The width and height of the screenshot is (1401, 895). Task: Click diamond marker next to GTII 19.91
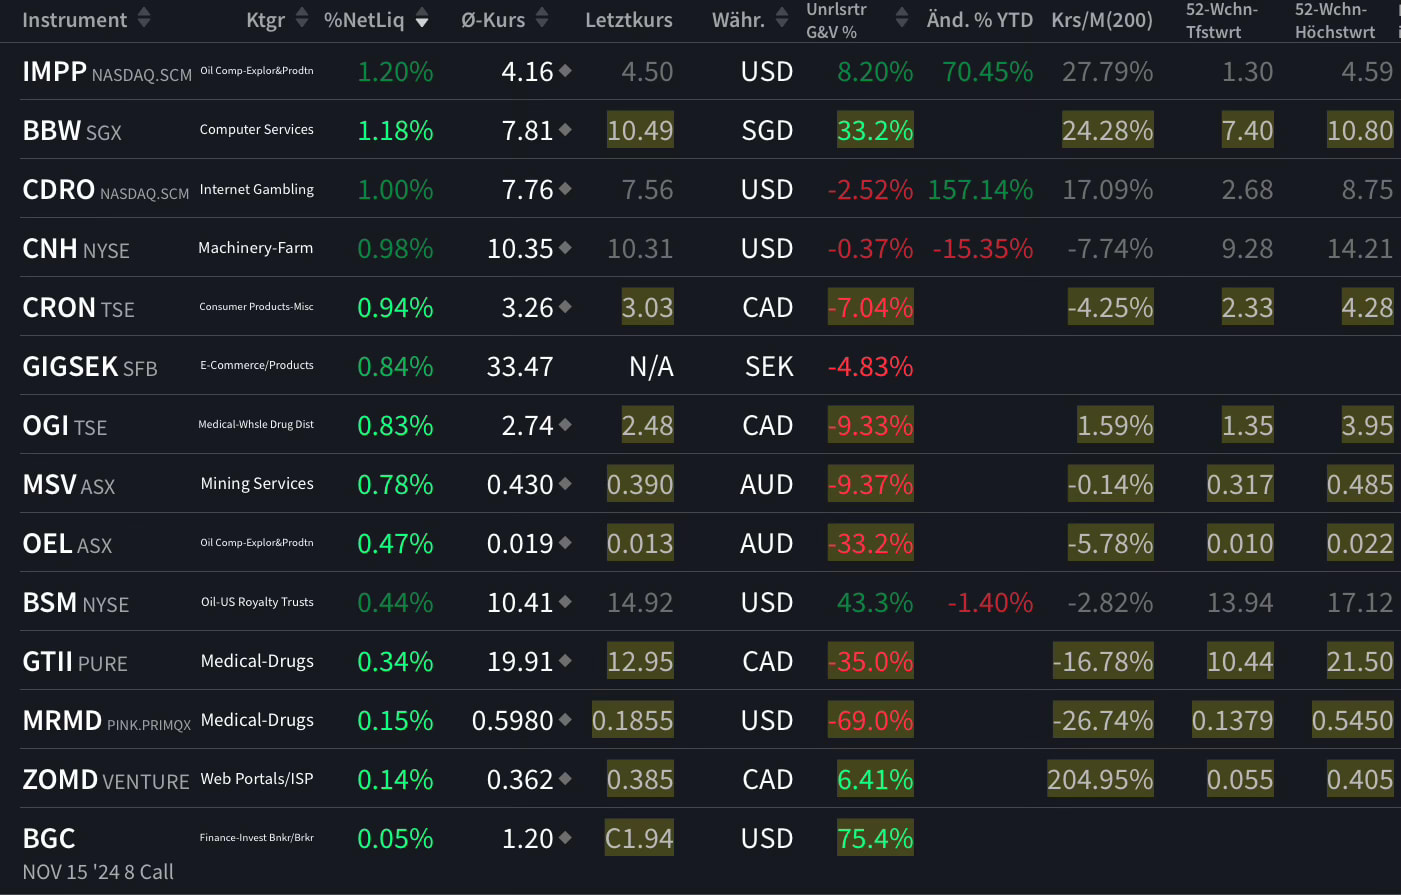[565, 661]
